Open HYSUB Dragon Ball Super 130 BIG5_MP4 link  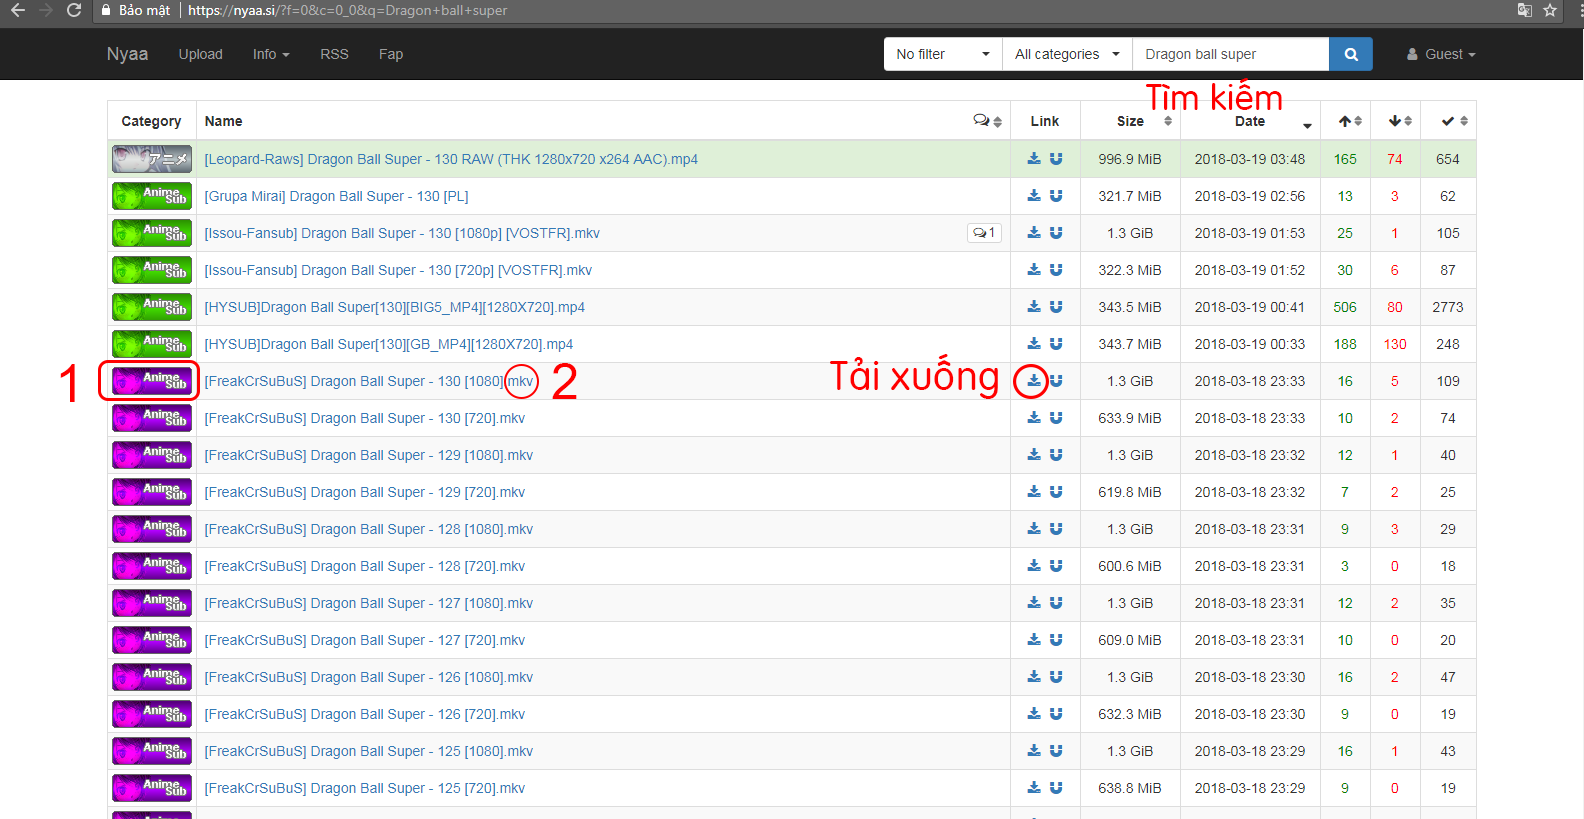tap(394, 307)
